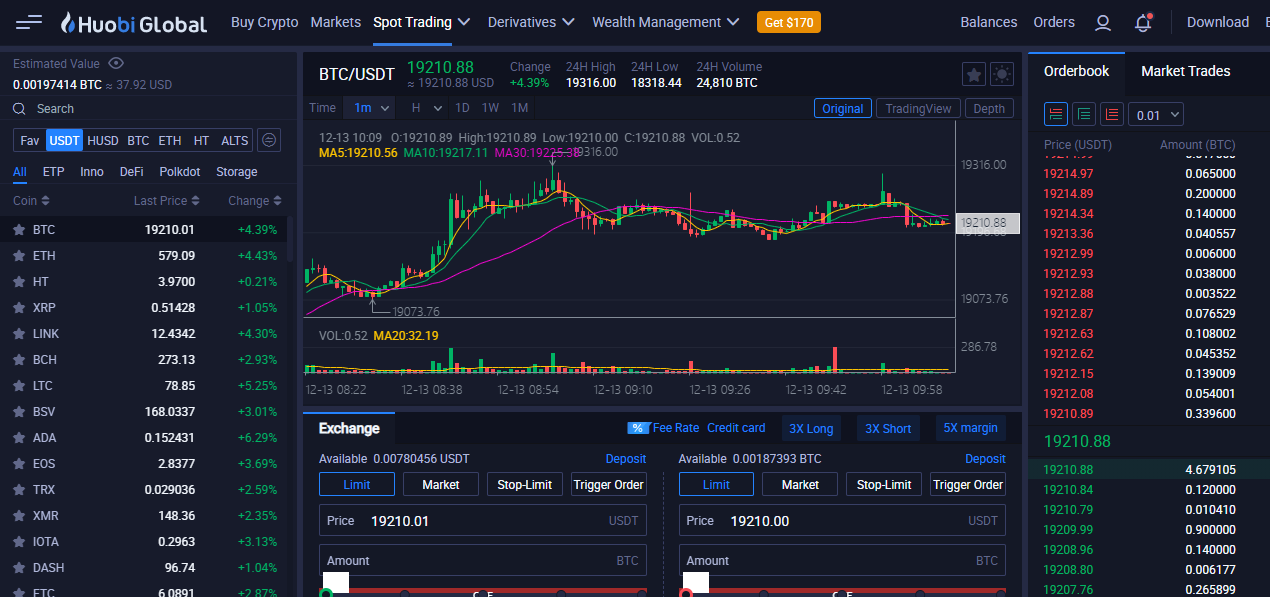This screenshot has width=1270, height=597.
Task: Toggle favorite star for ADA row
Action: tap(18, 438)
